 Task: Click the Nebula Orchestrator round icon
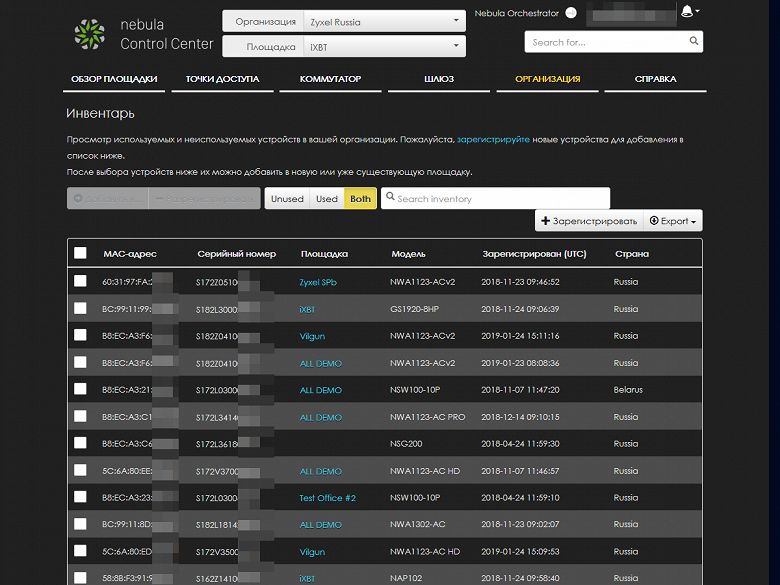pyautogui.click(x=571, y=13)
